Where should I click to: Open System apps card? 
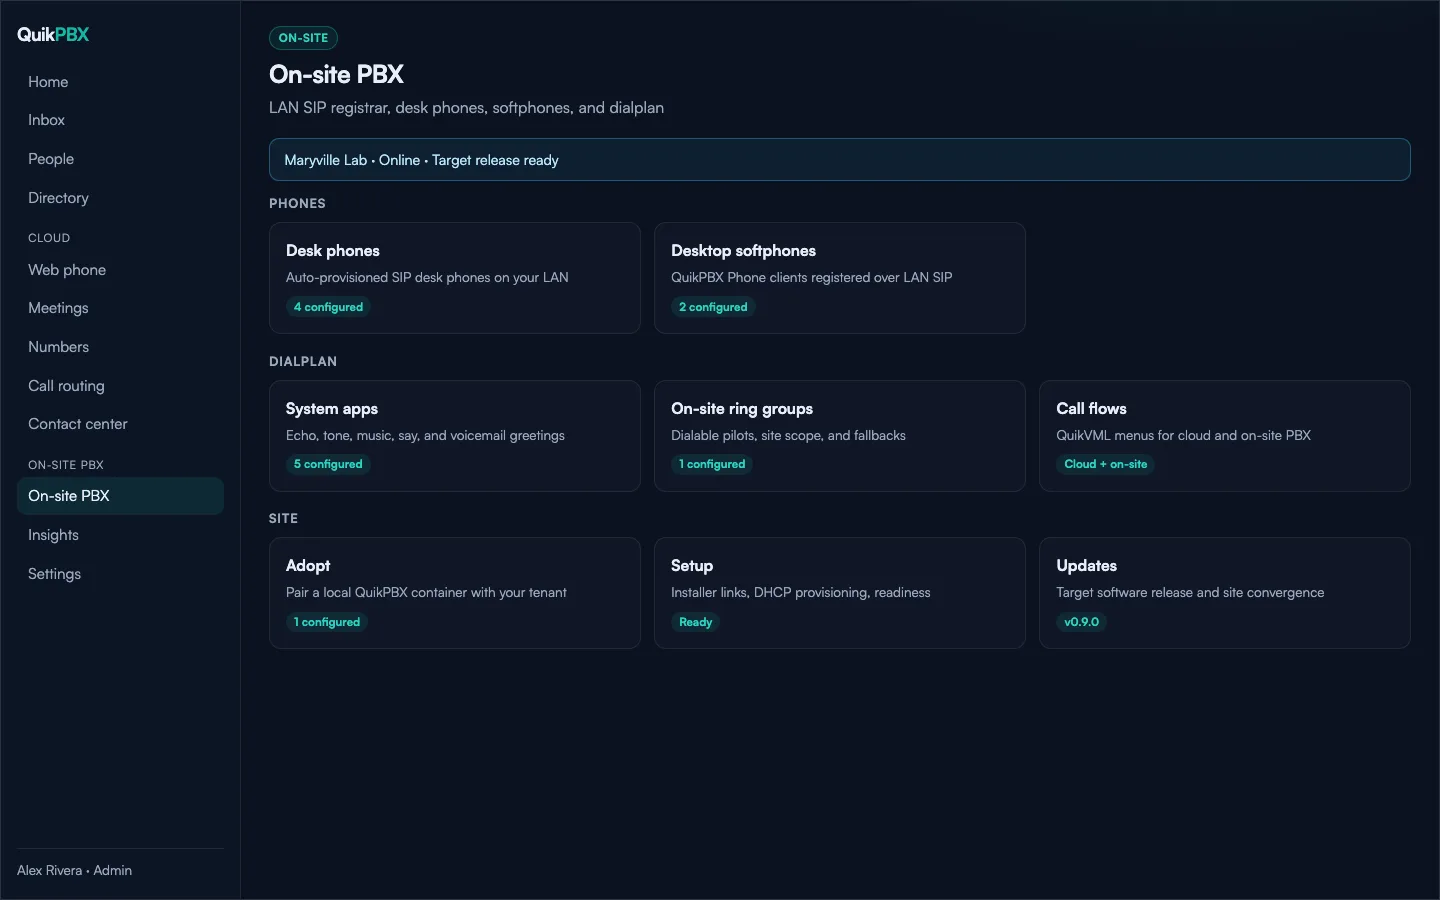[x=455, y=436]
